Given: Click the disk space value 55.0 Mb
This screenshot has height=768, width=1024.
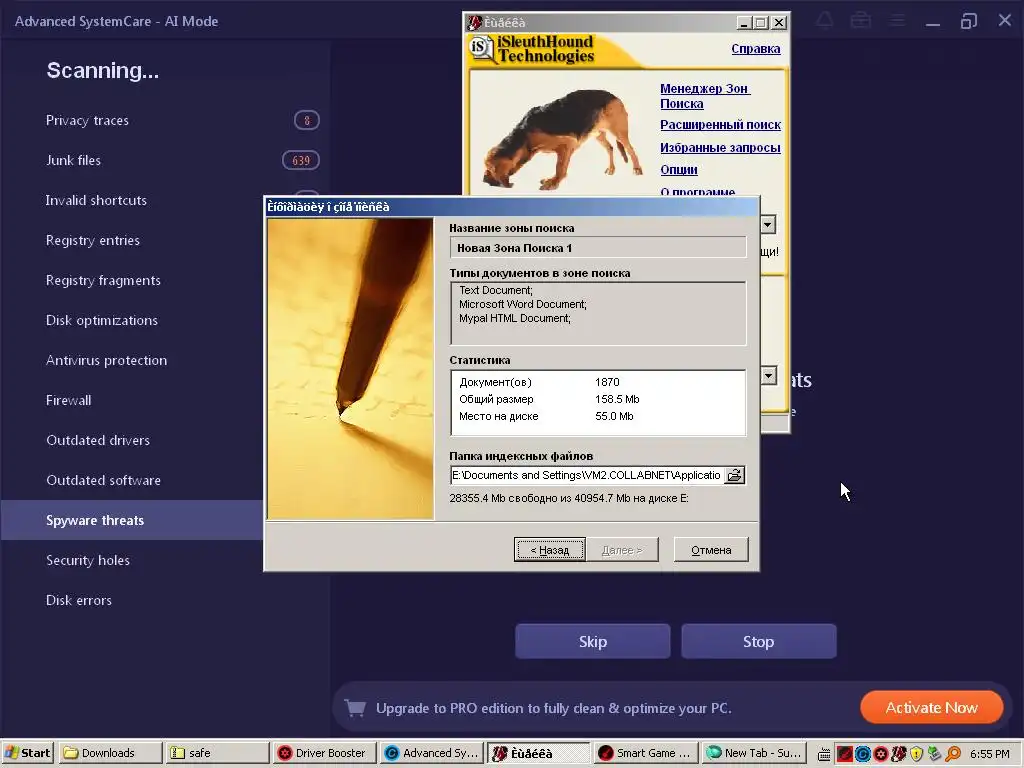Looking at the screenshot, I should [x=614, y=416].
